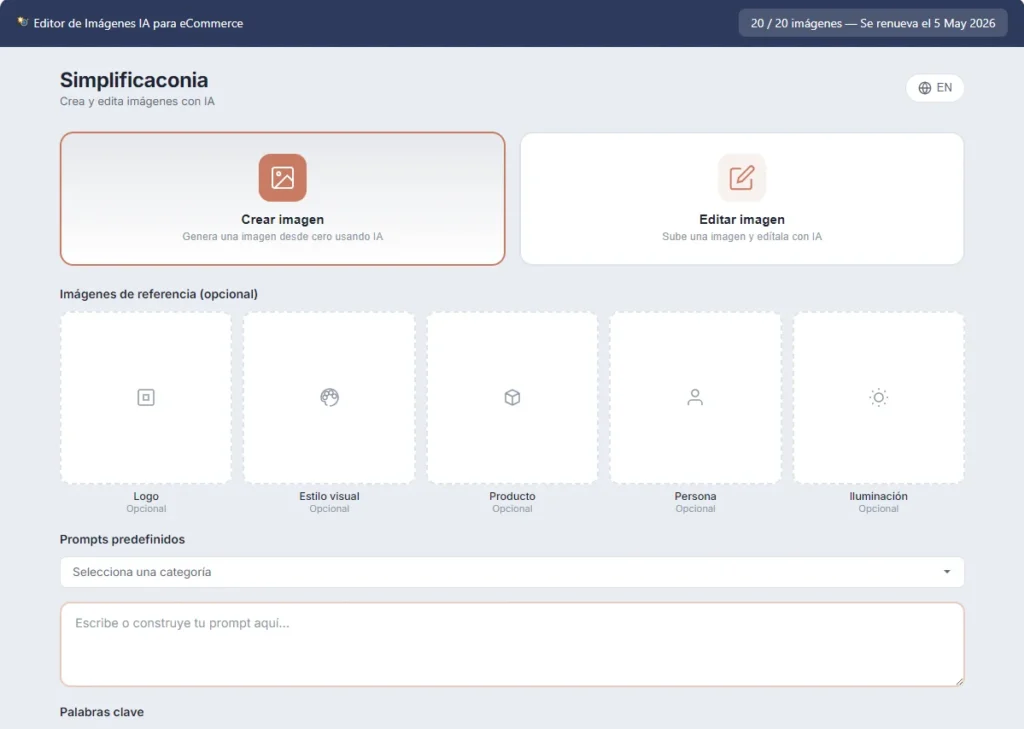This screenshot has height=729, width=1024.
Task: Click the caret arrow of category dropdown
Action: [x=946, y=572]
